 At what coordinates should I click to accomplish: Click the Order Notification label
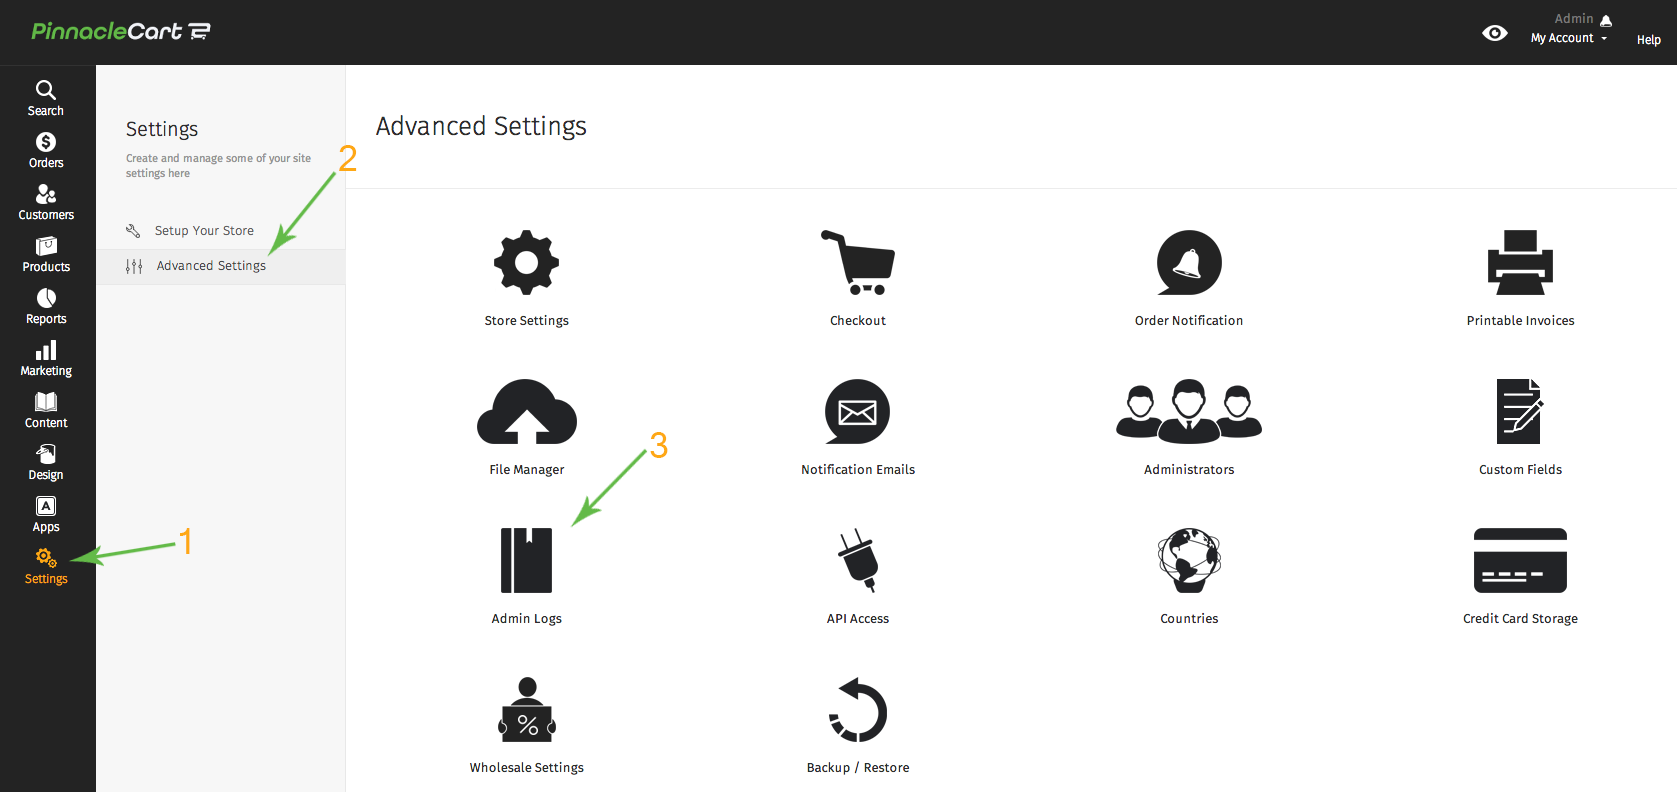pyautogui.click(x=1189, y=321)
